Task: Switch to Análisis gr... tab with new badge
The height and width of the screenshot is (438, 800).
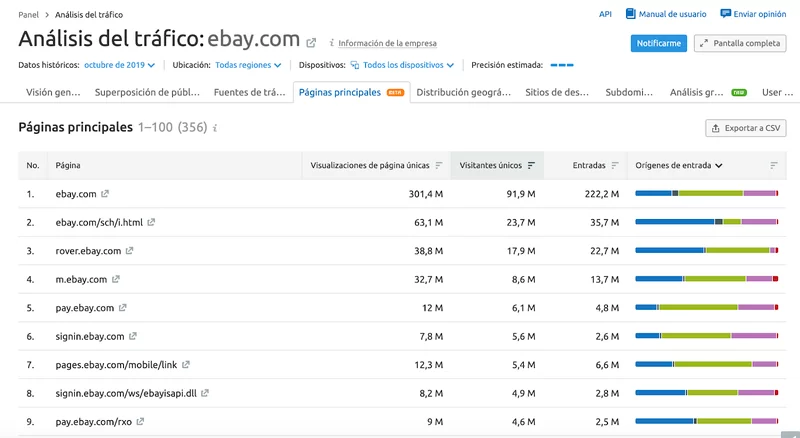Action: (x=708, y=92)
